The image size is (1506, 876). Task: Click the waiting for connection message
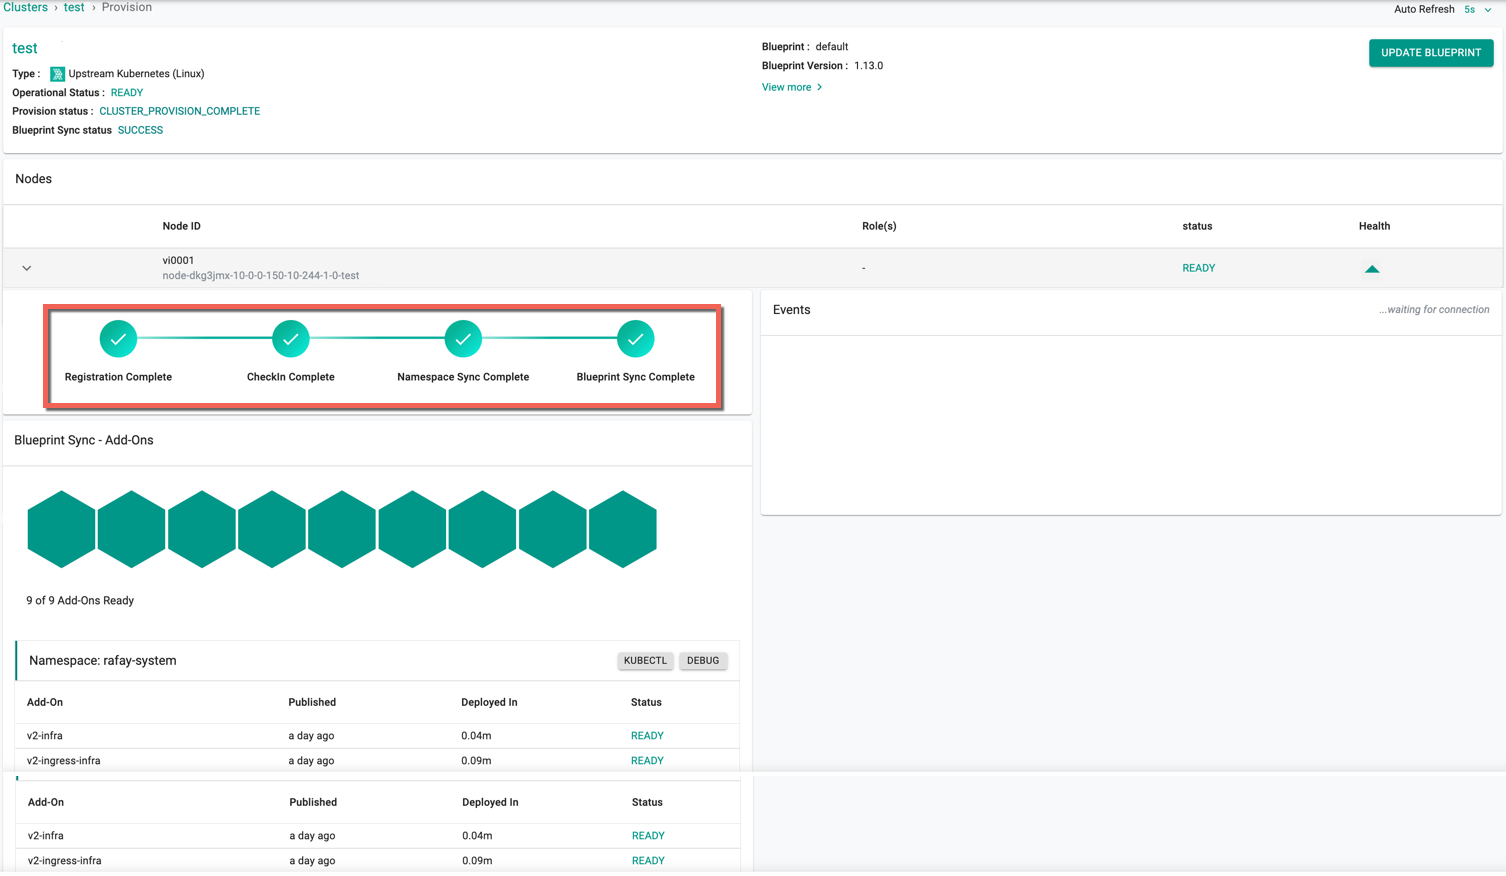tap(1434, 310)
